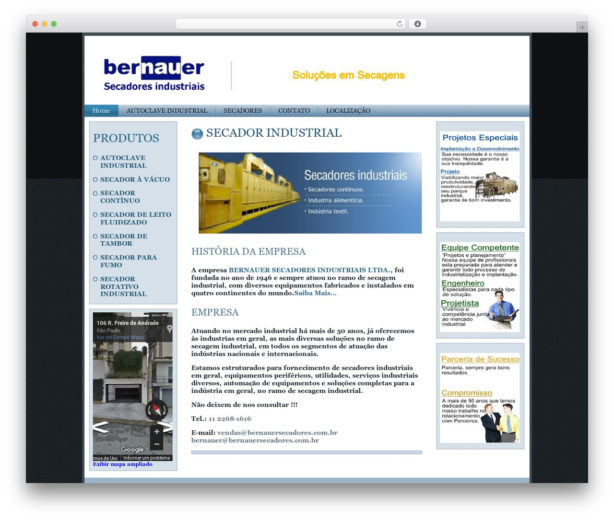Go to CONTATO menu item
Image resolution: width=614 pixels, height=520 pixels.
pos(294,111)
